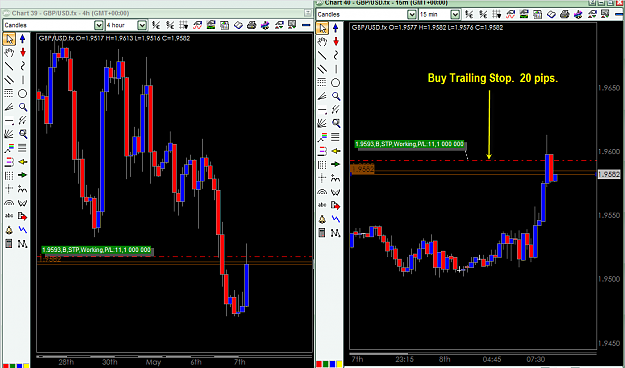This screenshot has width=625, height=368.
Task: Select the abc text tool in Chart 39
Action: [x=9, y=216]
